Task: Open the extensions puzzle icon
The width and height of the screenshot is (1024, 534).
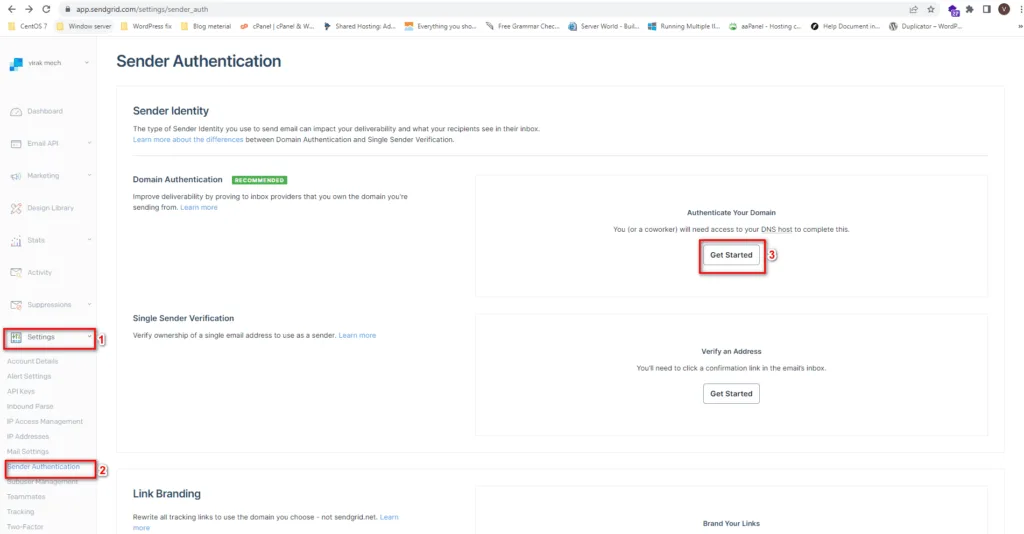Action: (x=970, y=9)
